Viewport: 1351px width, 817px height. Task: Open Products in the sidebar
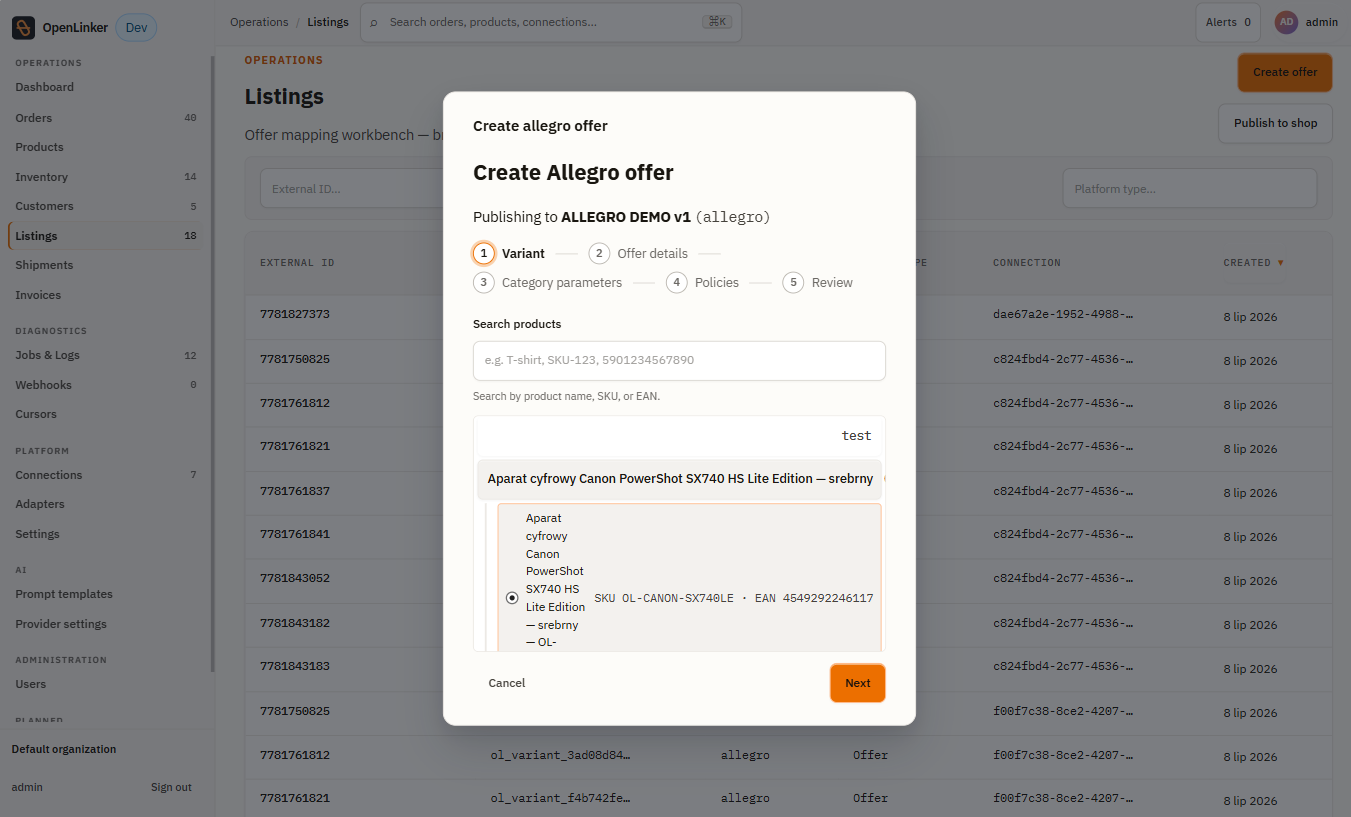coord(105,147)
